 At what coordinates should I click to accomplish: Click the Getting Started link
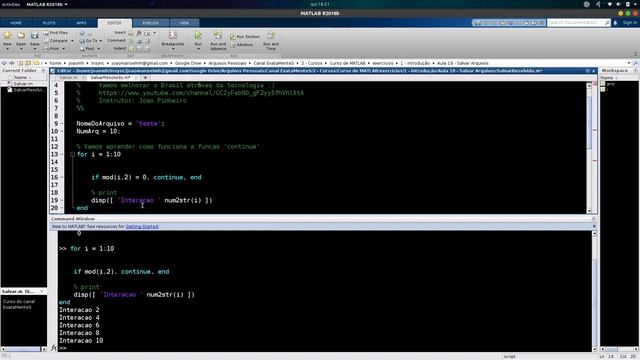(x=142, y=227)
